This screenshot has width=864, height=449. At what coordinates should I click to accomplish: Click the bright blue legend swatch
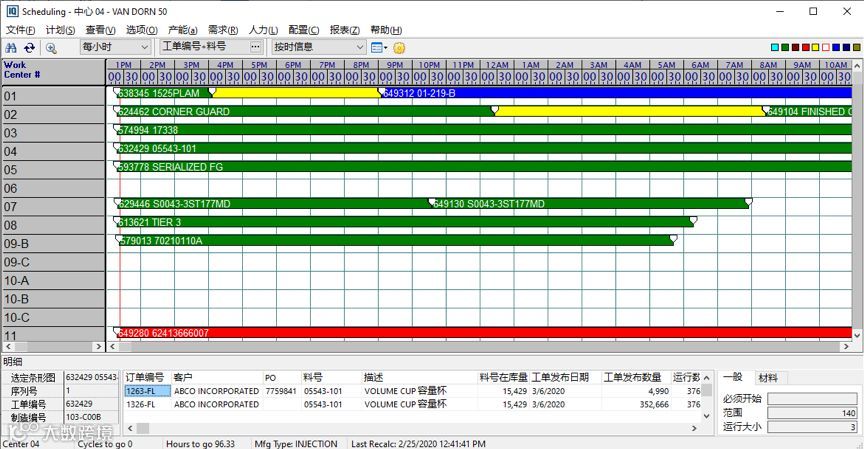(836, 48)
